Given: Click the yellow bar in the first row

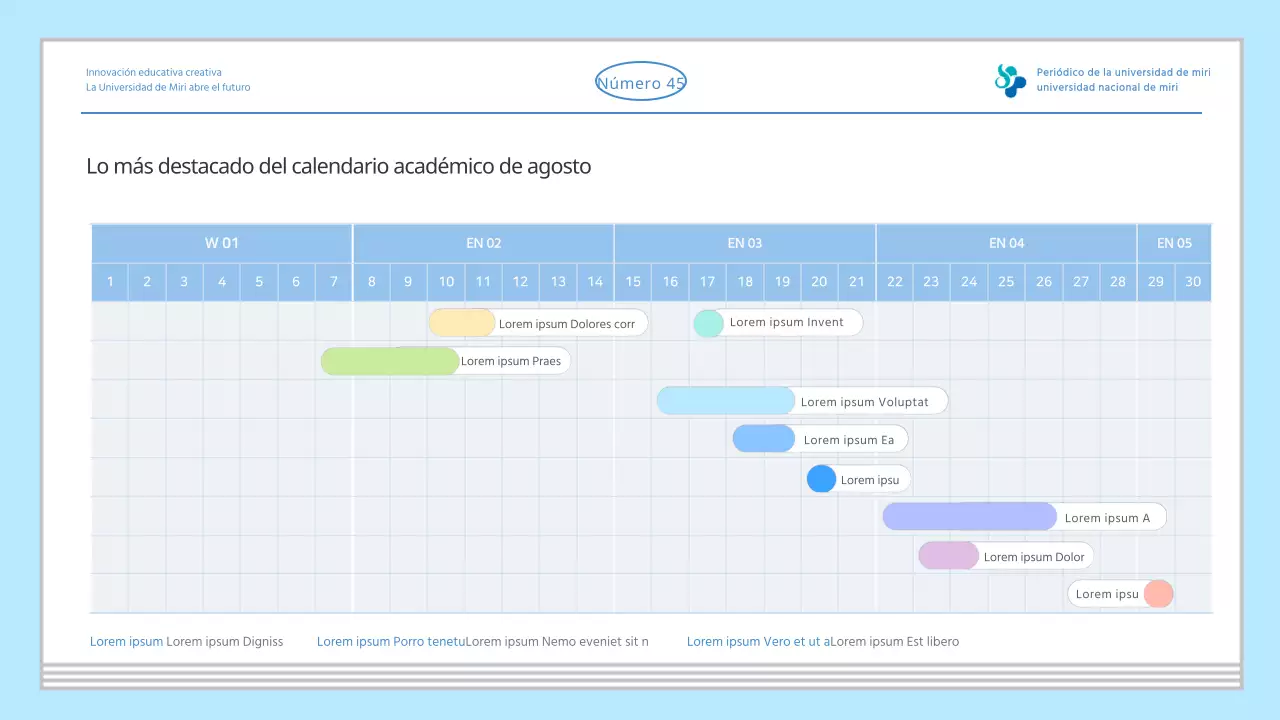Looking at the screenshot, I should tap(462, 323).
